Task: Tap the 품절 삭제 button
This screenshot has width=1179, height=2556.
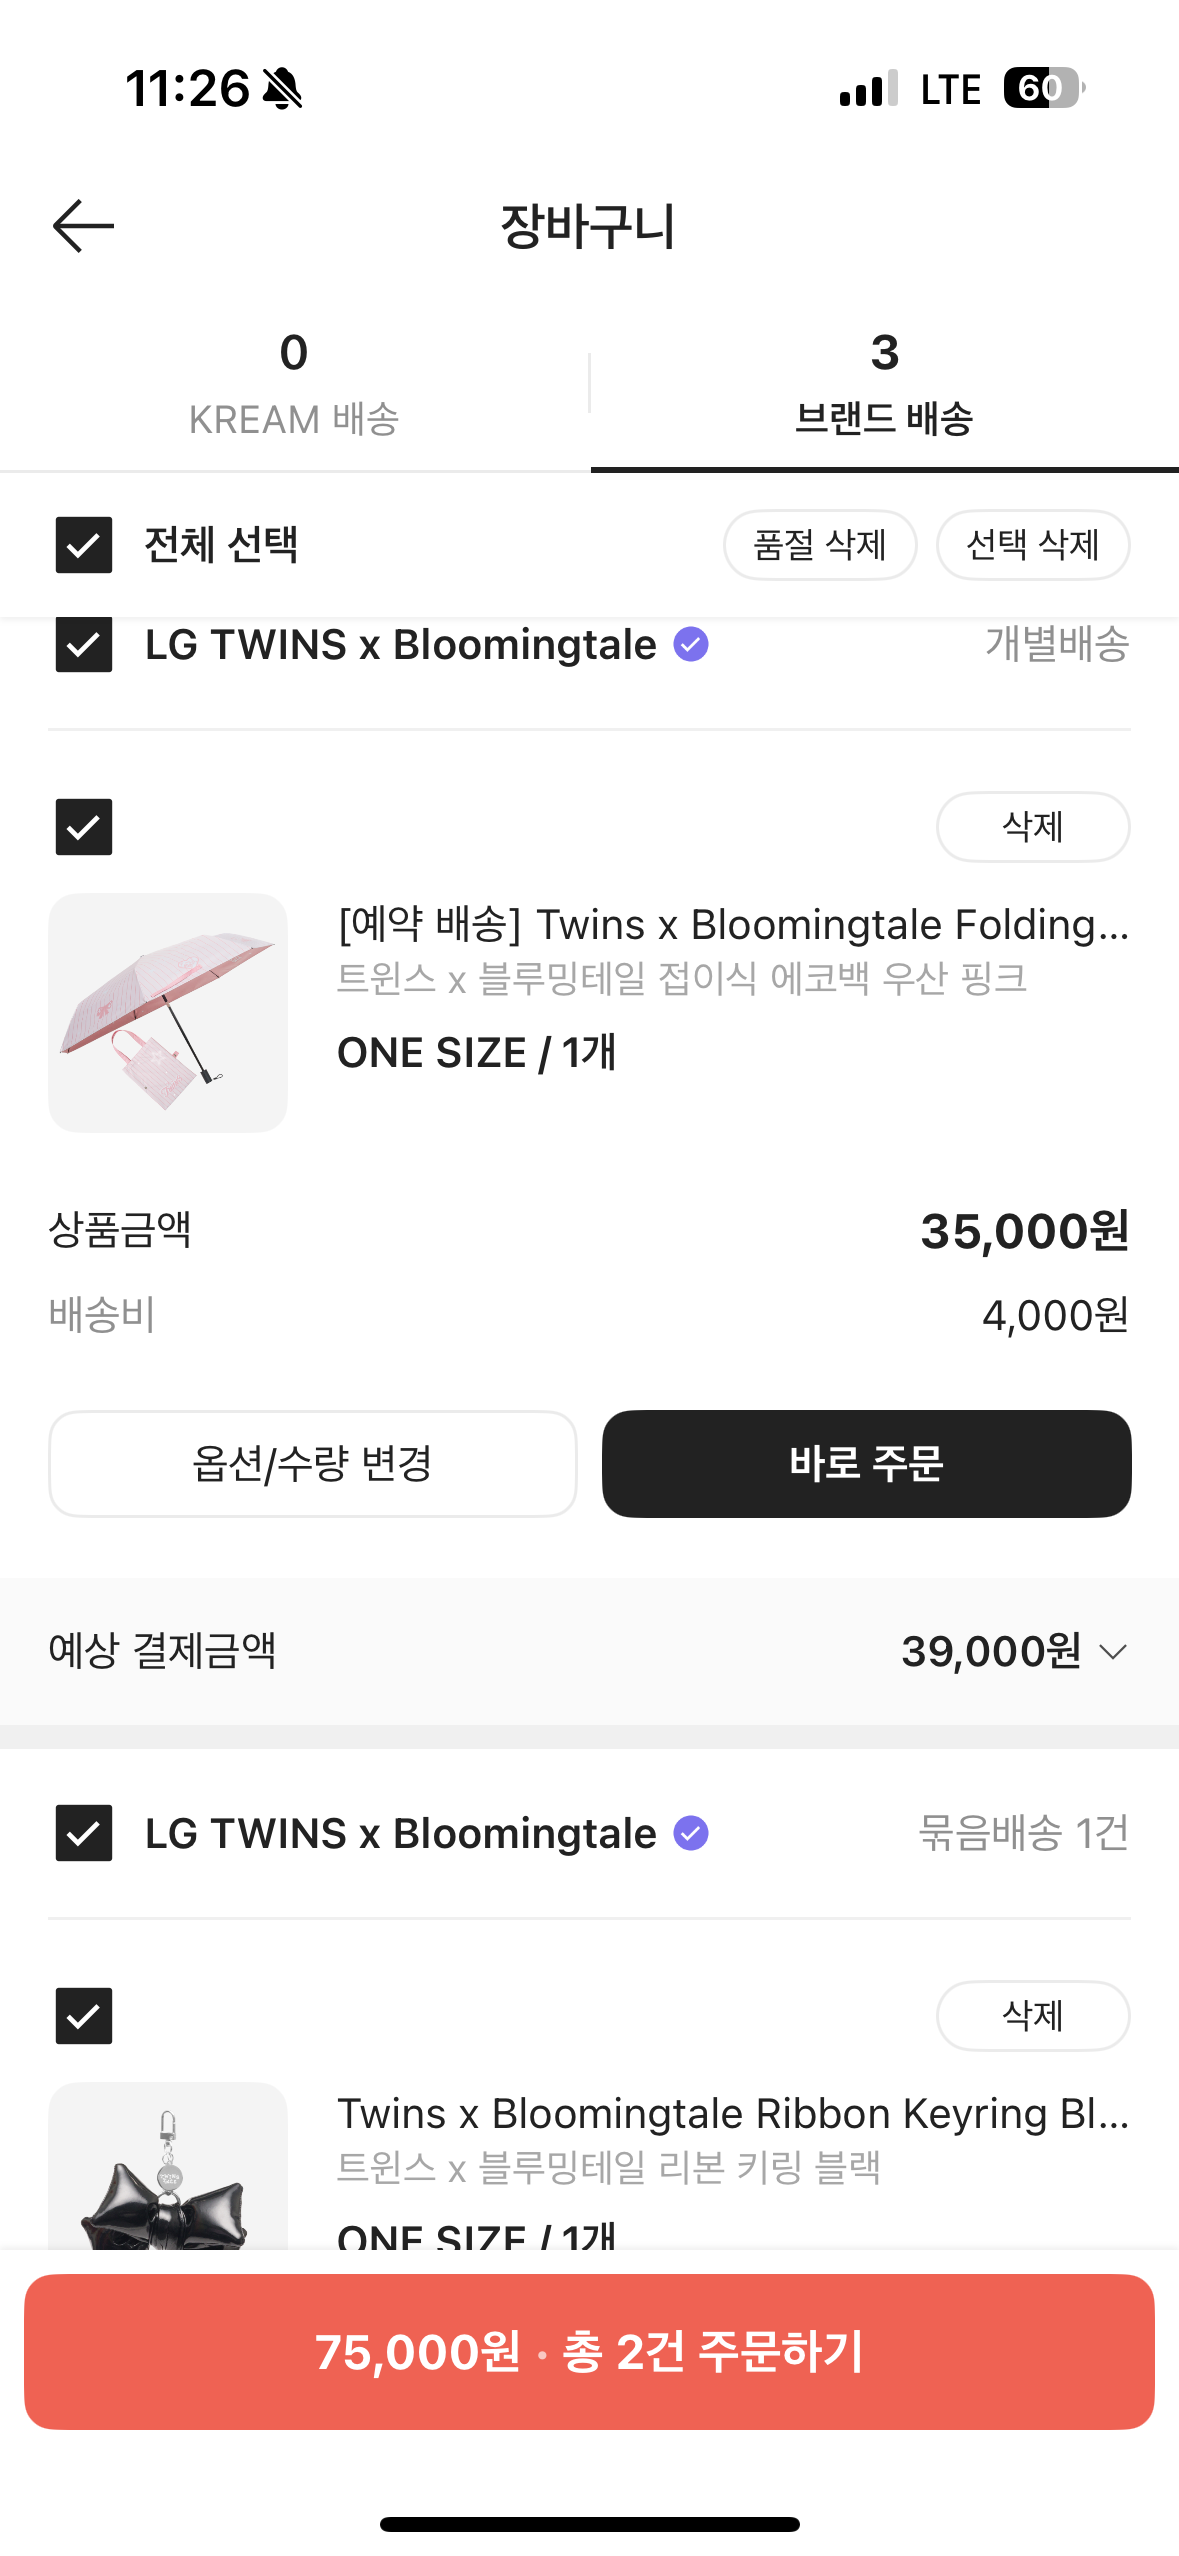Action: (x=820, y=545)
